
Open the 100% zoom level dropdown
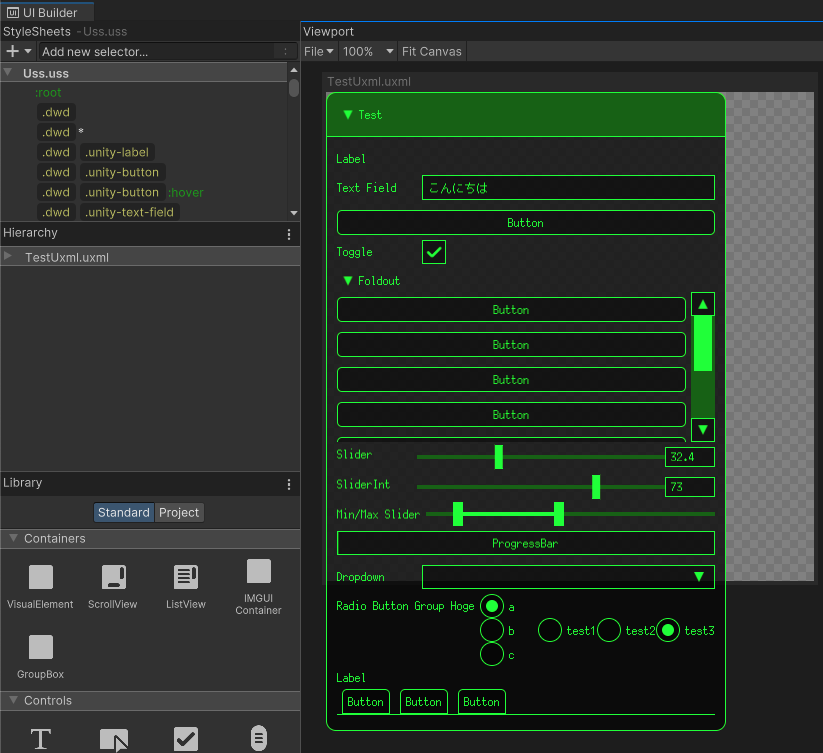365,51
